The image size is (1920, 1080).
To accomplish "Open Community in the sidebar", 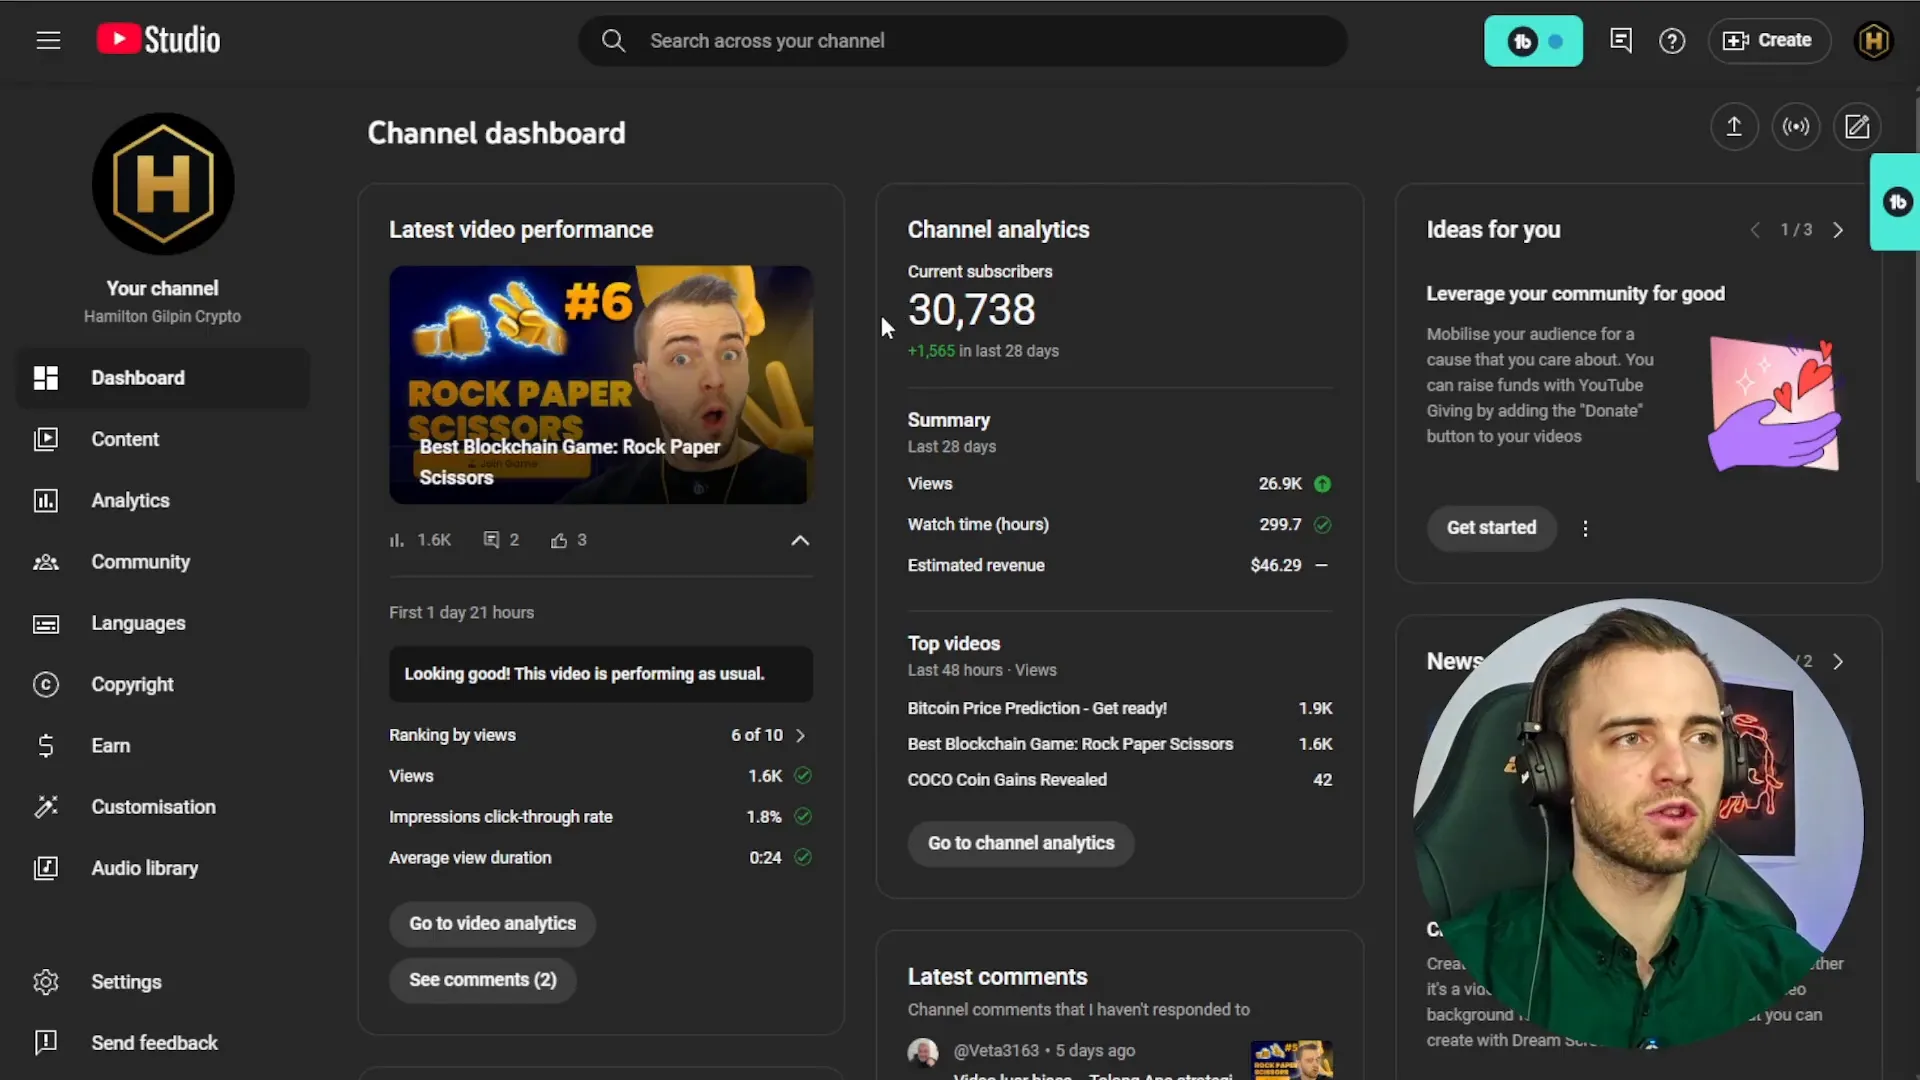I will [163, 562].
